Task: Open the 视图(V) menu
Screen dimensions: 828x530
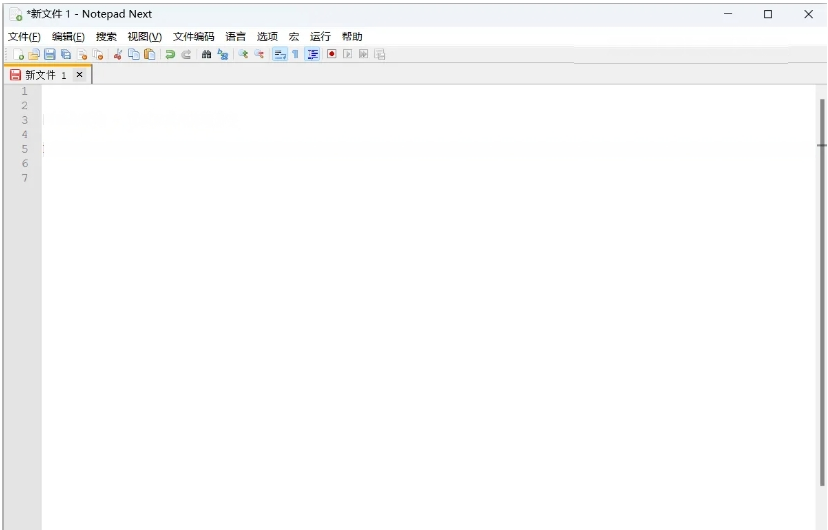Action: coord(145,36)
